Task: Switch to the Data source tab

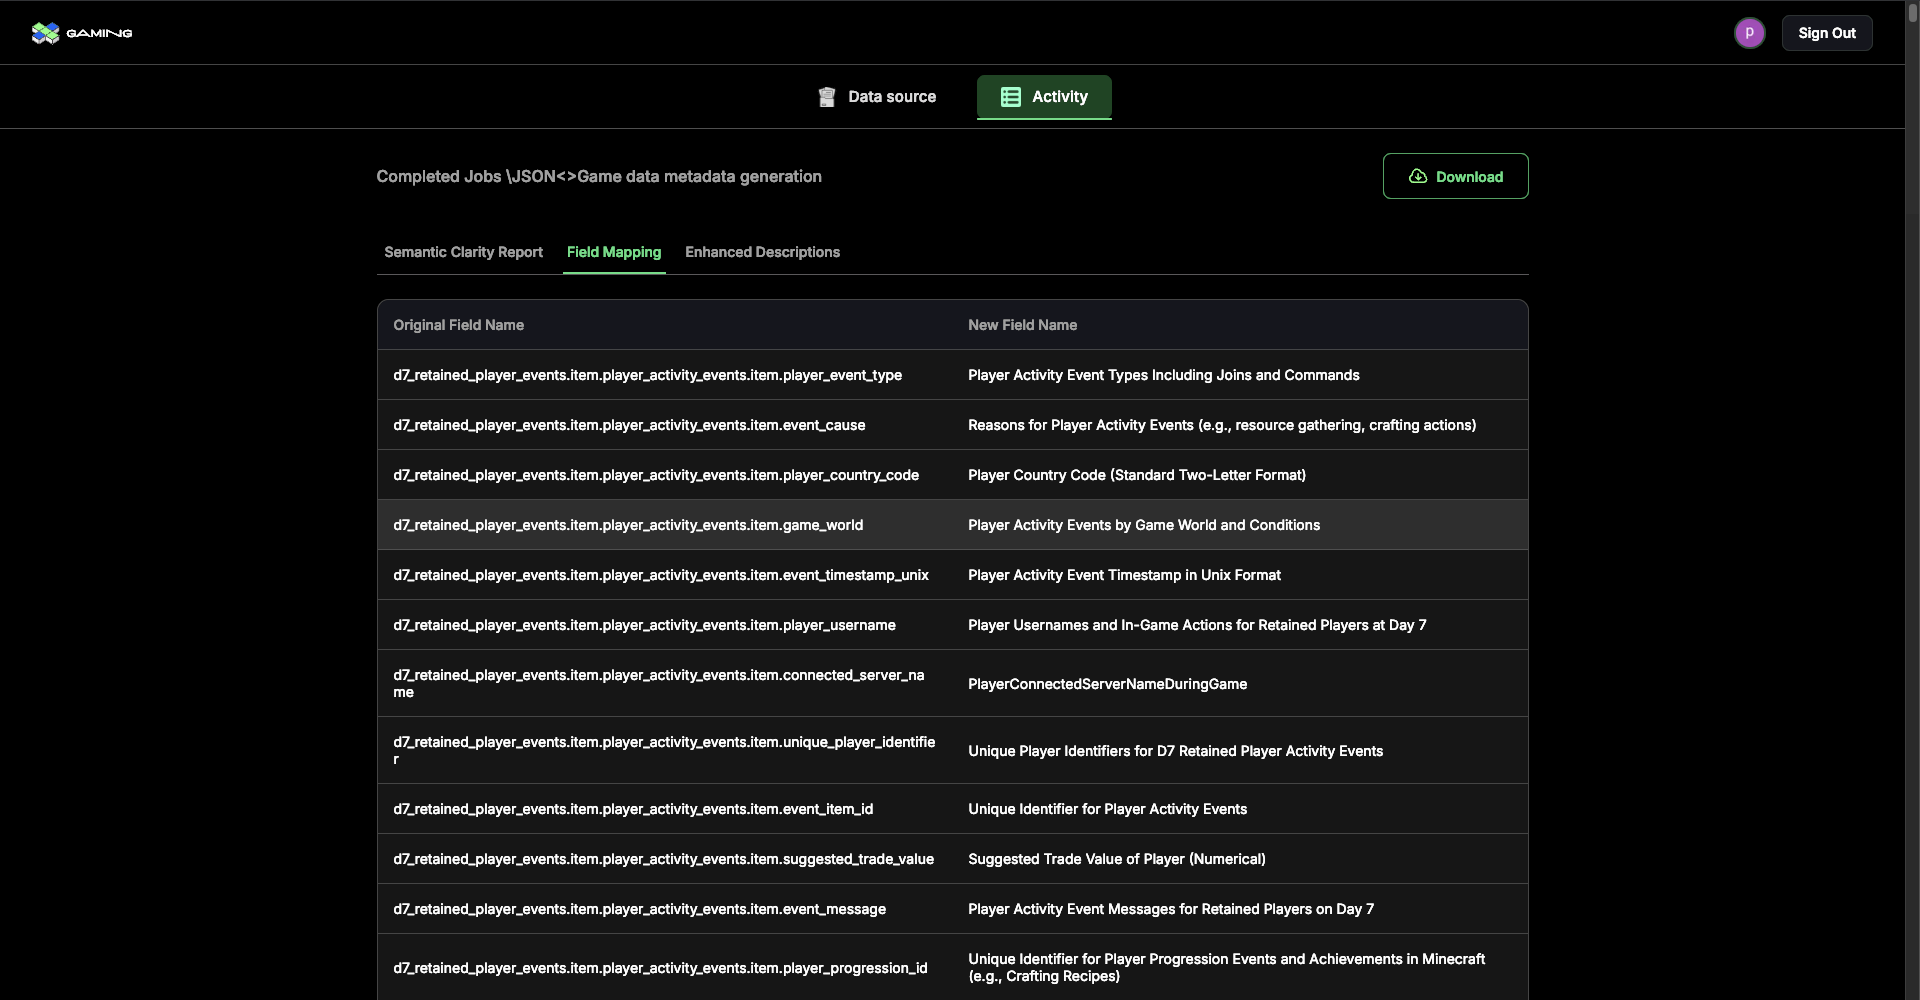Action: [877, 97]
